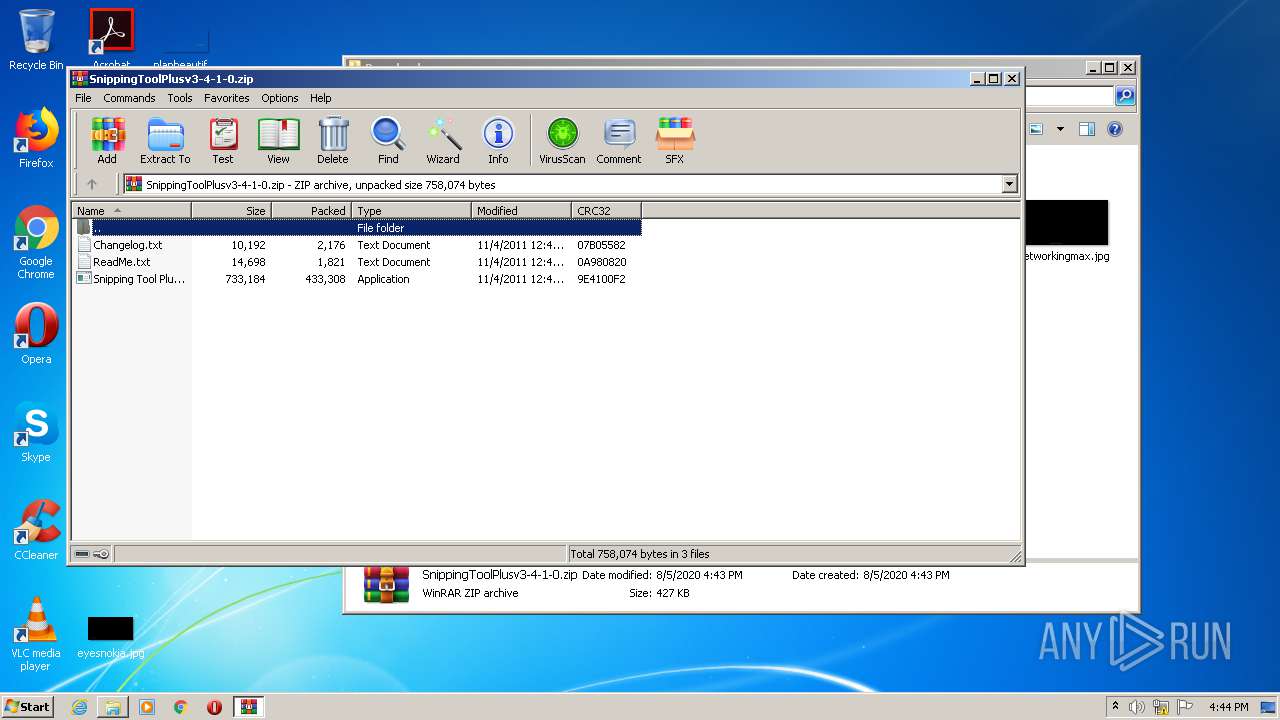Go up one level with arrow icon
This screenshot has height=720, width=1280.
coord(92,184)
